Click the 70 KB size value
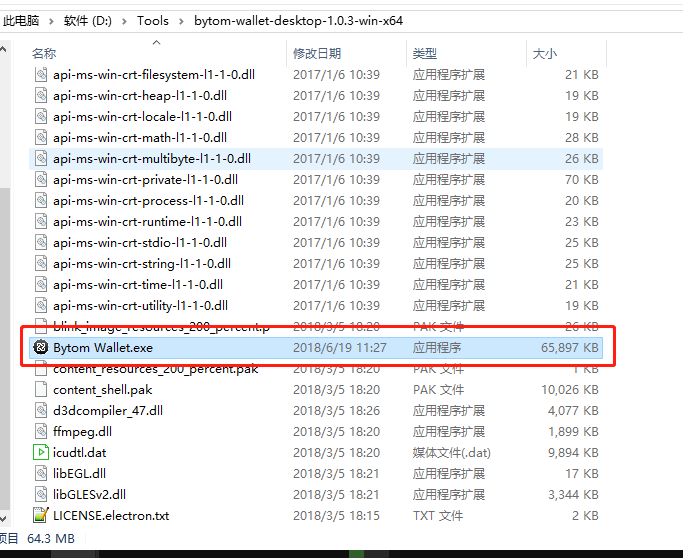 (x=582, y=179)
